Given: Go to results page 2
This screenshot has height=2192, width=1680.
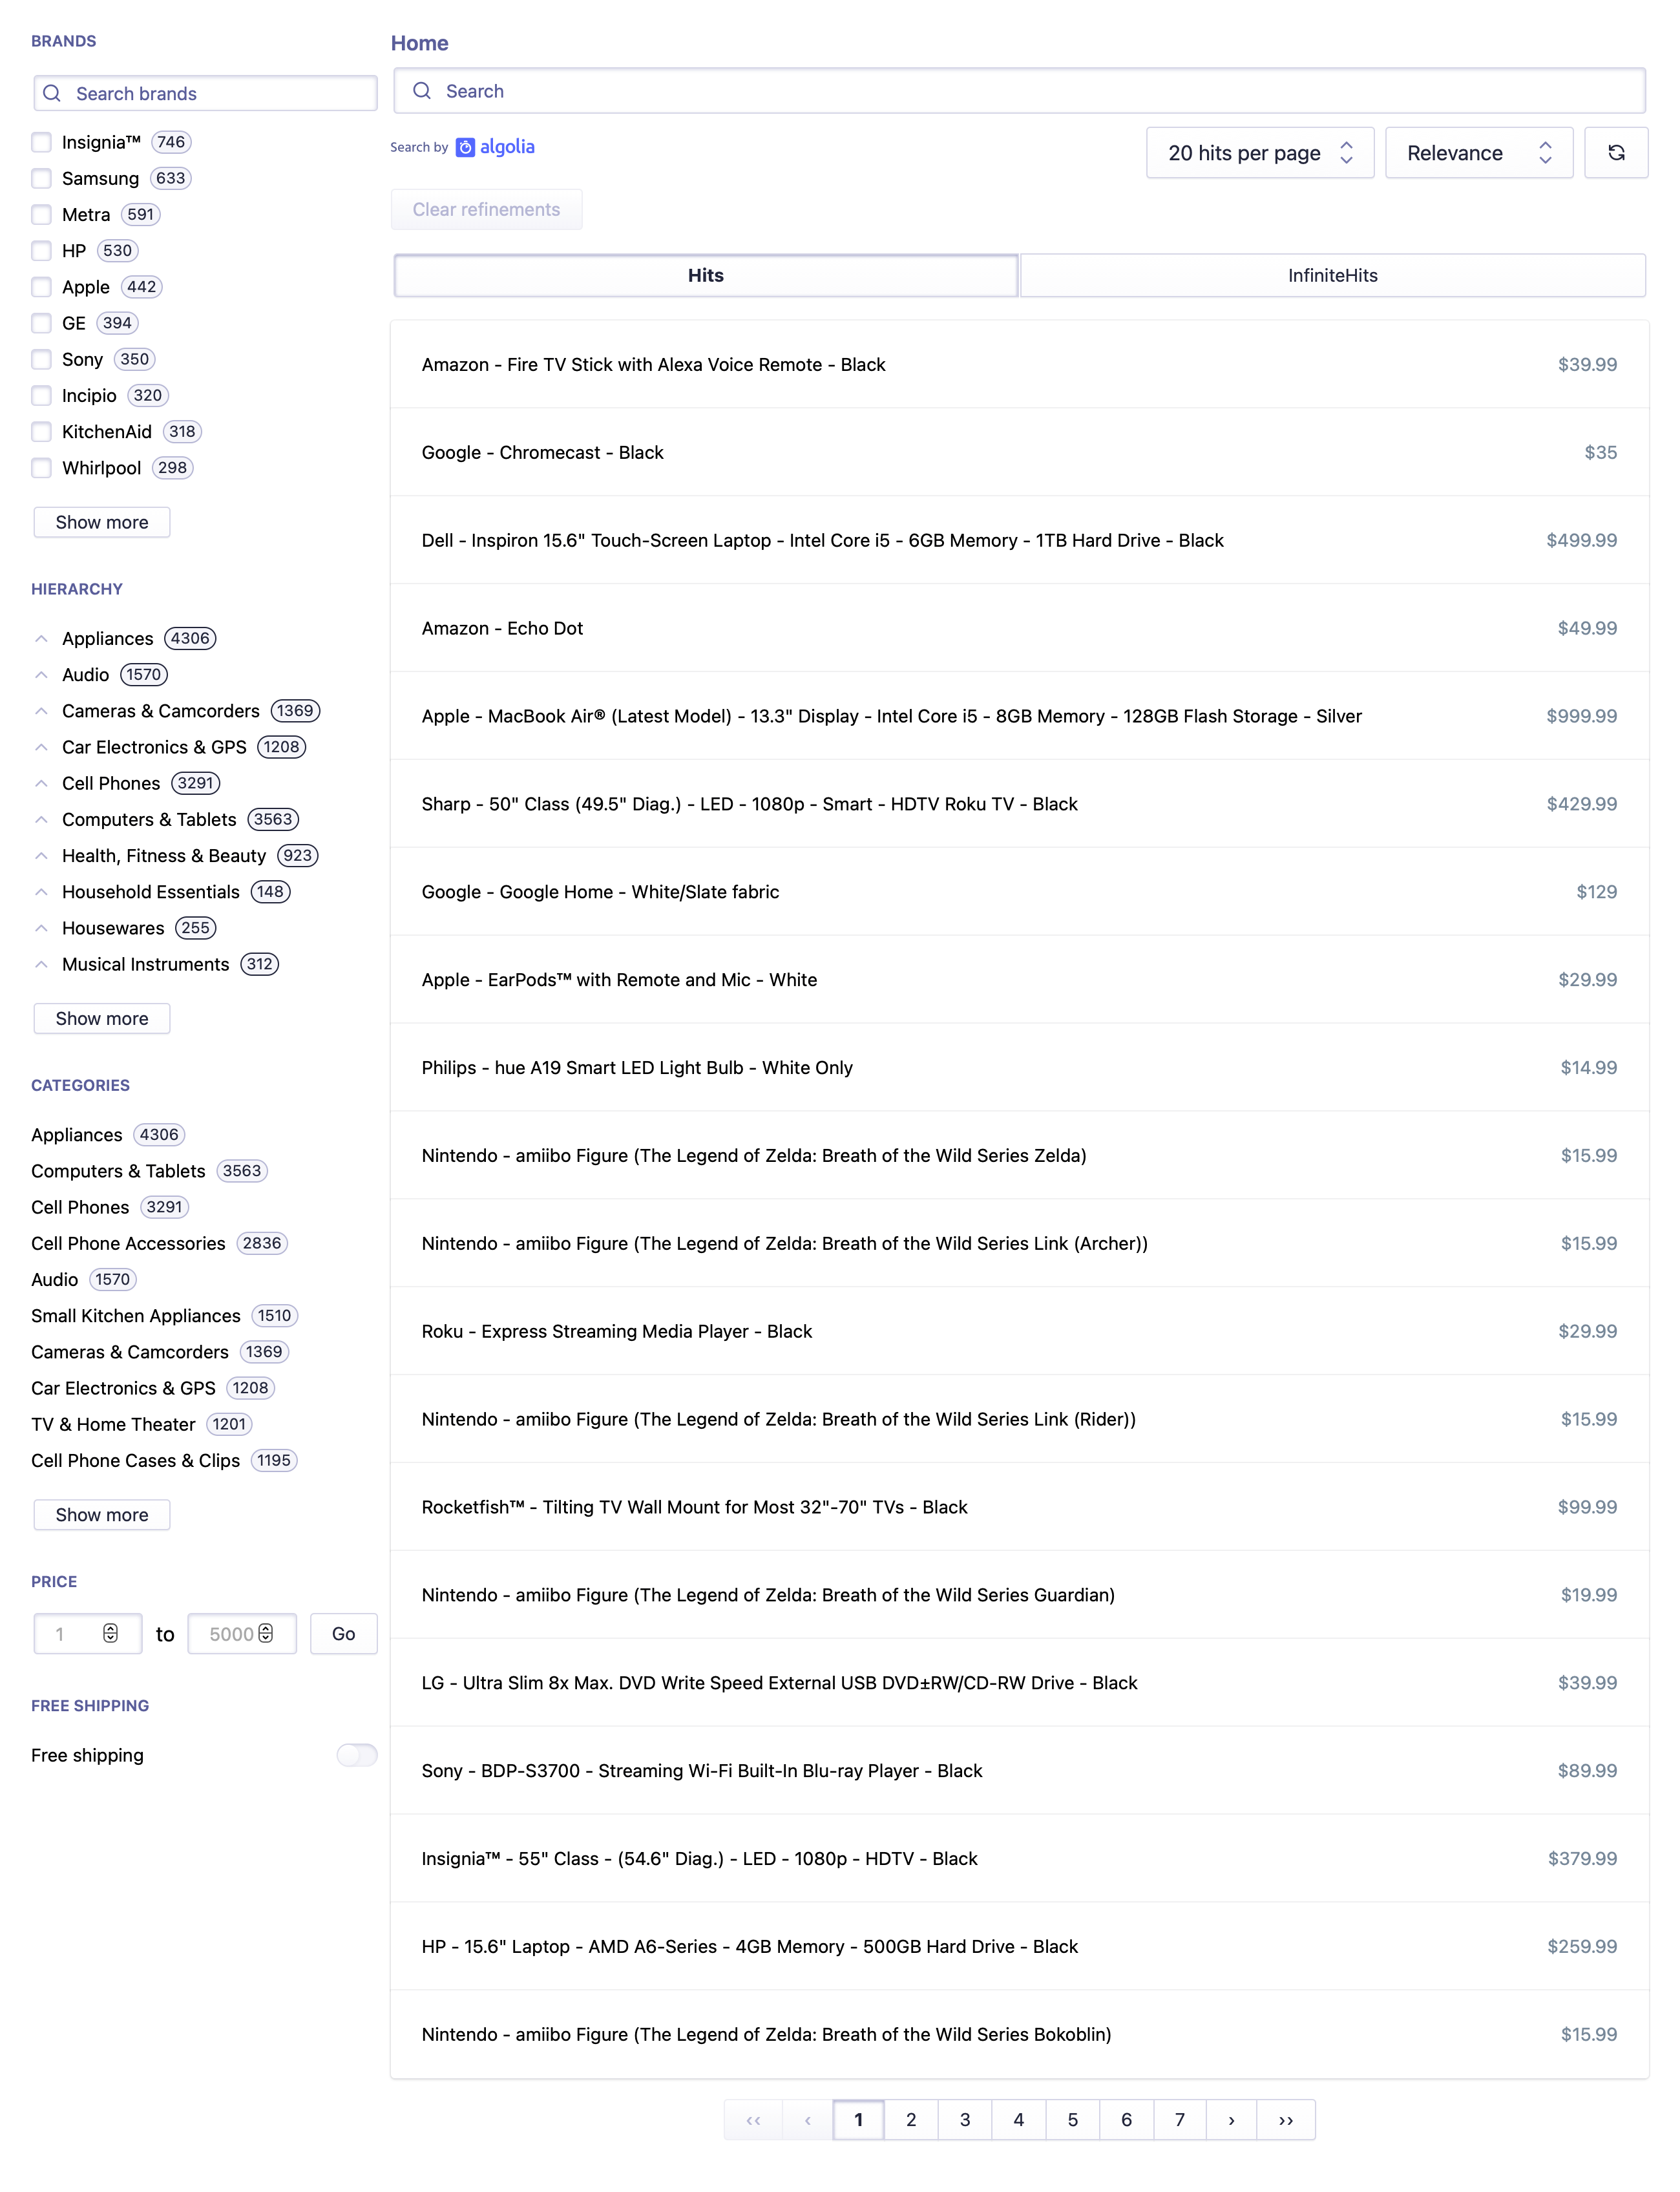Looking at the screenshot, I should pyautogui.click(x=911, y=2120).
